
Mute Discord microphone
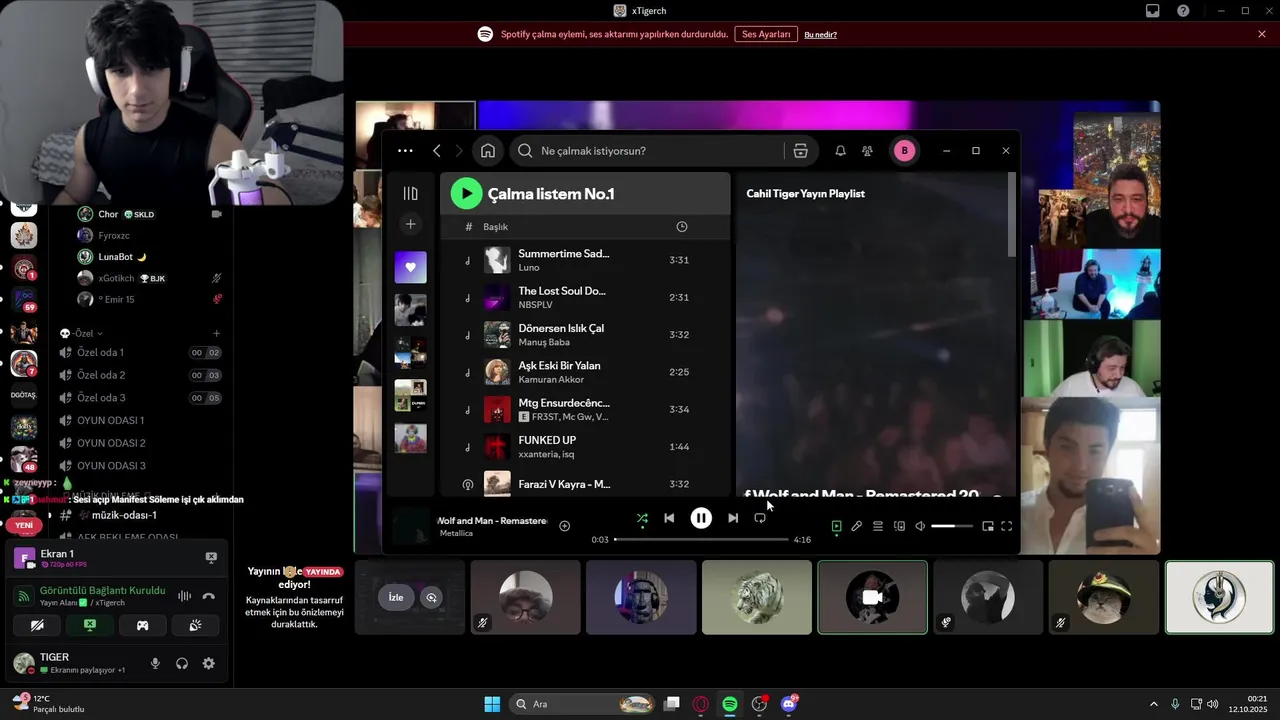[x=155, y=663]
